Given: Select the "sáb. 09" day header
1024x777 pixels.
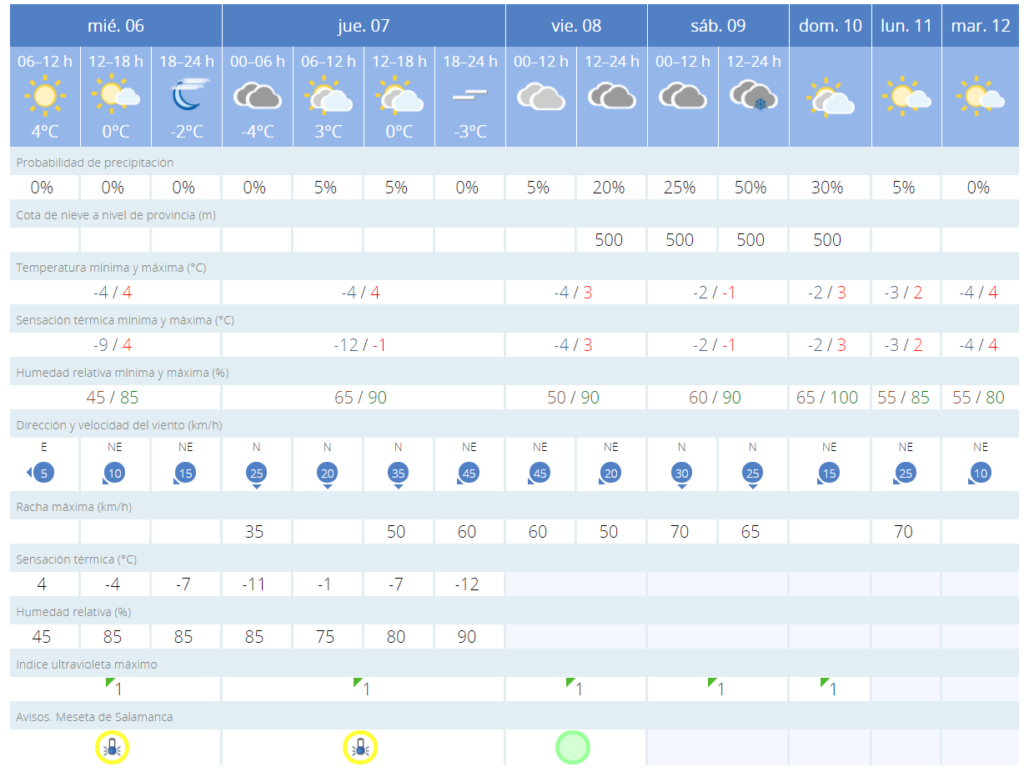Looking at the screenshot, I should tap(718, 25).
